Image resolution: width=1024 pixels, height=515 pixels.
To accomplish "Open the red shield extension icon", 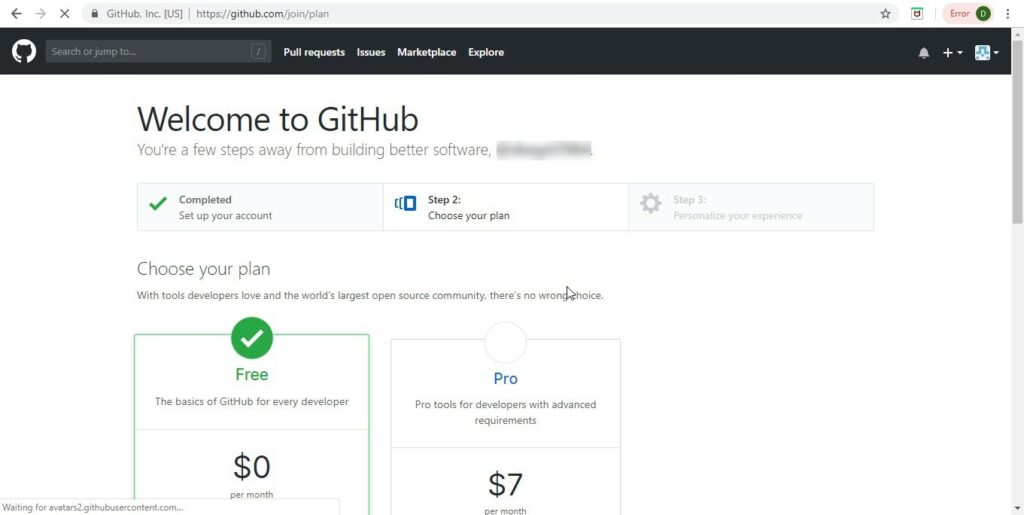I will point(917,14).
